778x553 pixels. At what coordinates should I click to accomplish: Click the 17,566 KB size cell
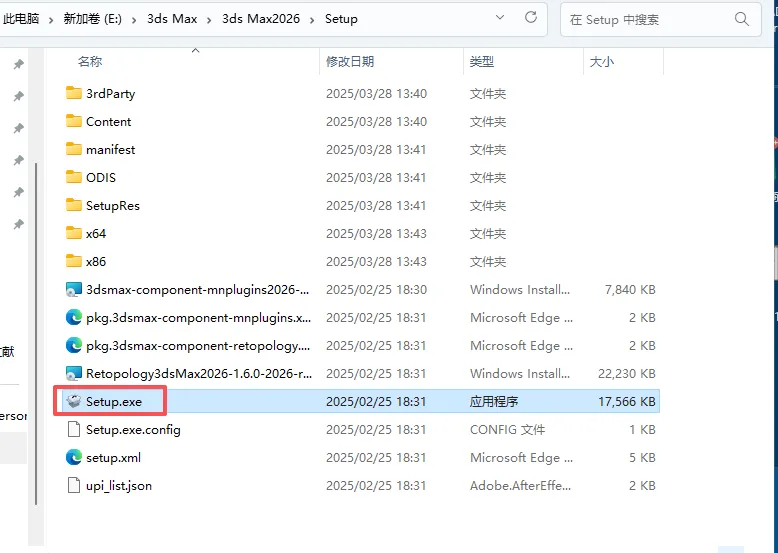click(x=627, y=401)
